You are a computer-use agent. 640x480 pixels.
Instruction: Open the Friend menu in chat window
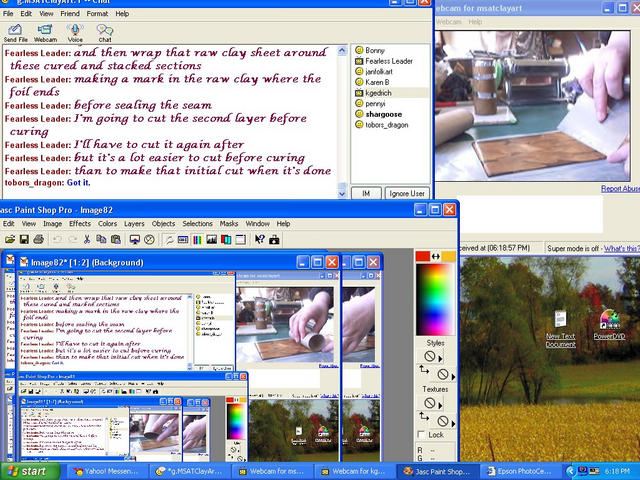click(70, 13)
